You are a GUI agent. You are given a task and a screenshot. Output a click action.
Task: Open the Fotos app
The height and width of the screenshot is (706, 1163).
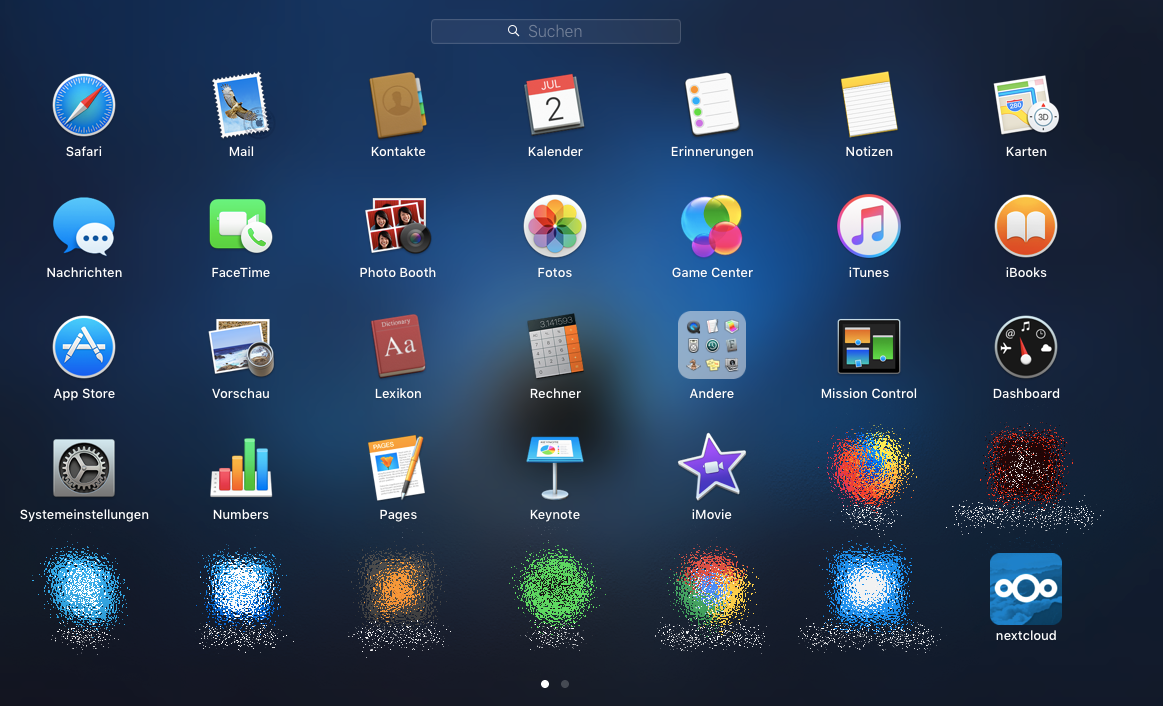[x=555, y=226]
